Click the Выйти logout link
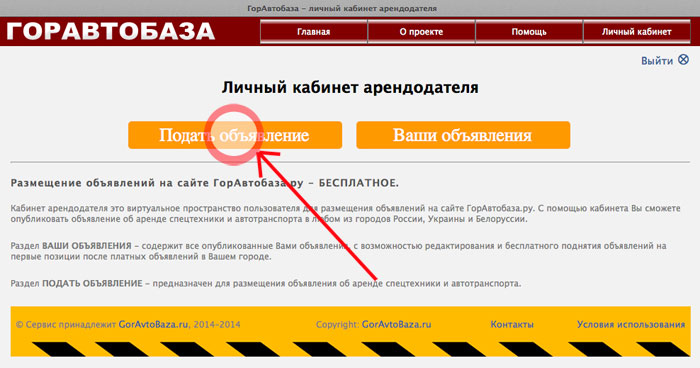The width and height of the screenshot is (700, 368). (657, 61)
